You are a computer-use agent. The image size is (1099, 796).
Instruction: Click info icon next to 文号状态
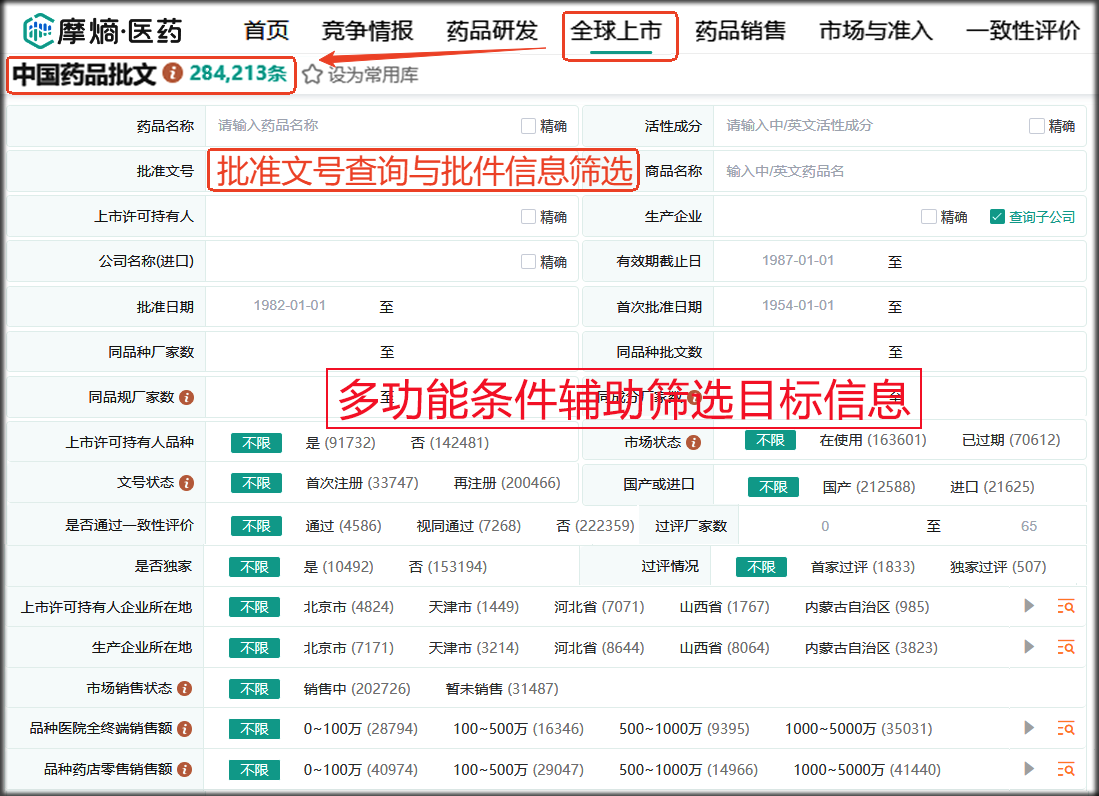(x=186, y=483)
